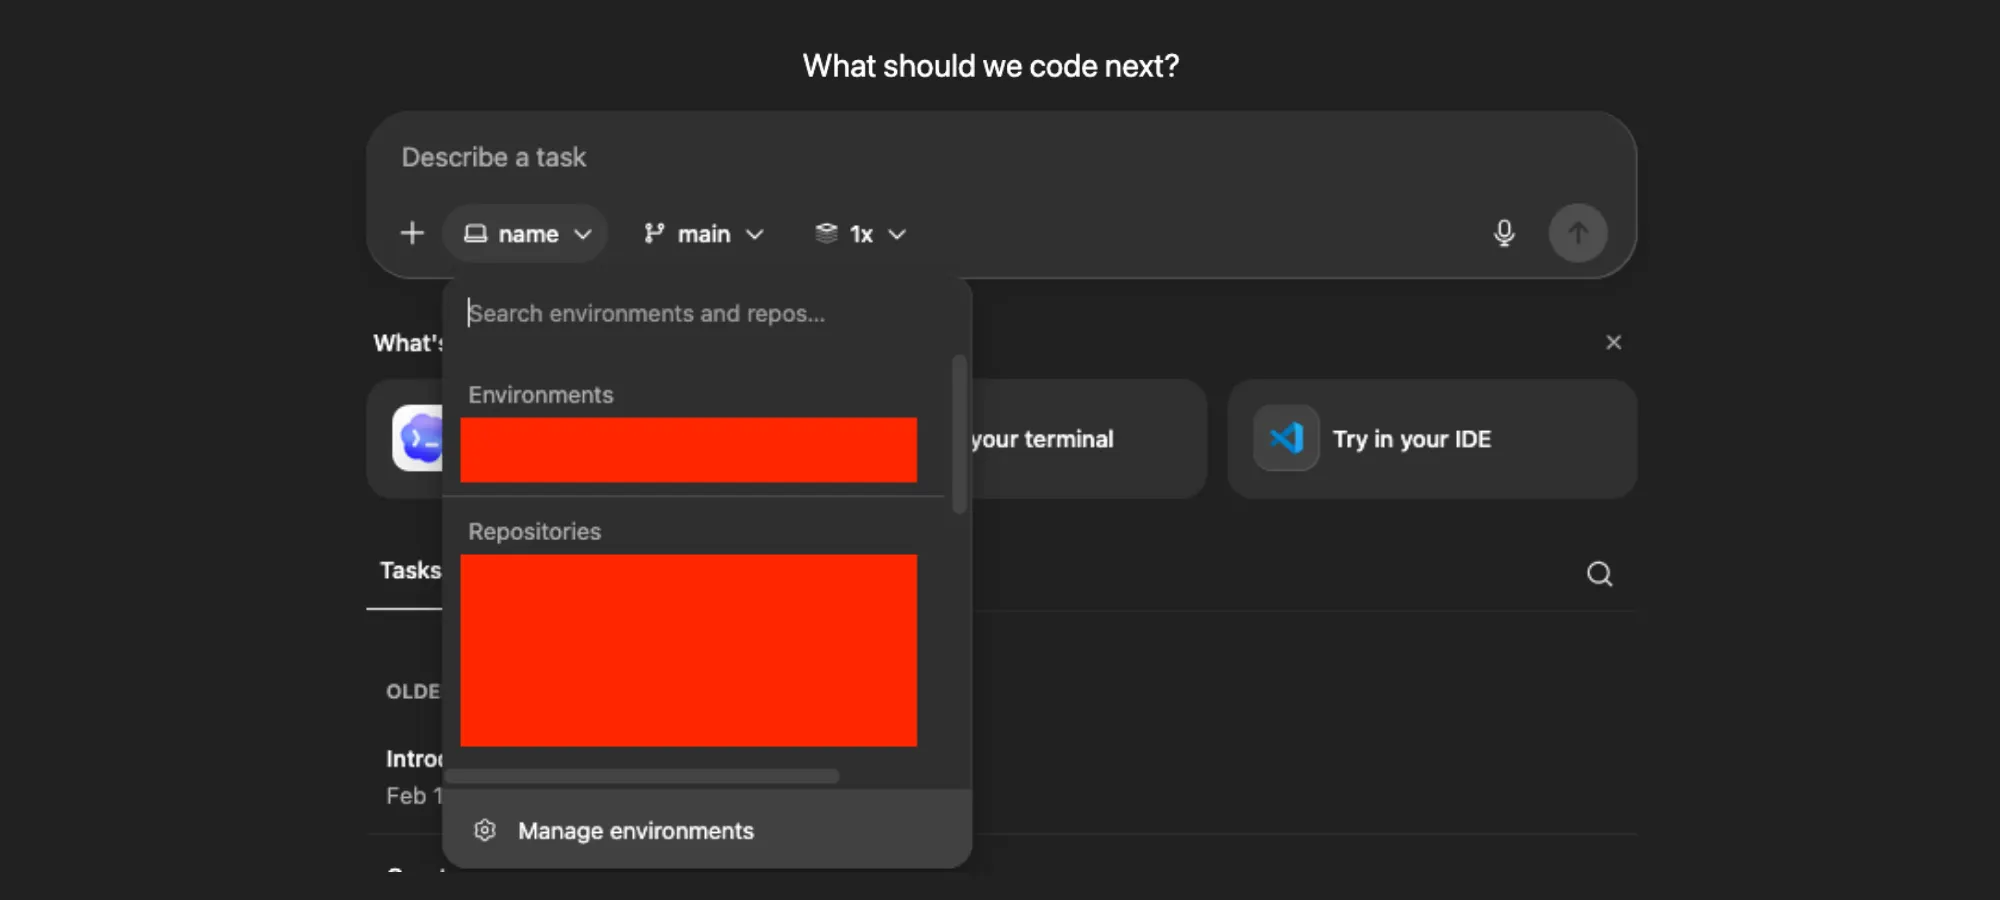Image resolution: width=2000 pixels, height=900 pixels.
Task: Click the Repositories section heading
Action: 534,531
